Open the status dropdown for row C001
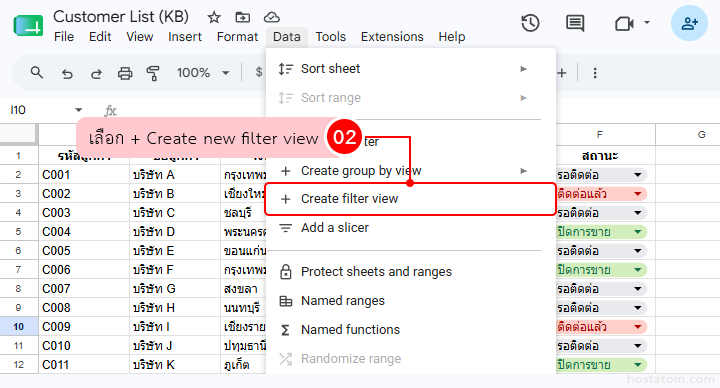 (x=638, y=175)
